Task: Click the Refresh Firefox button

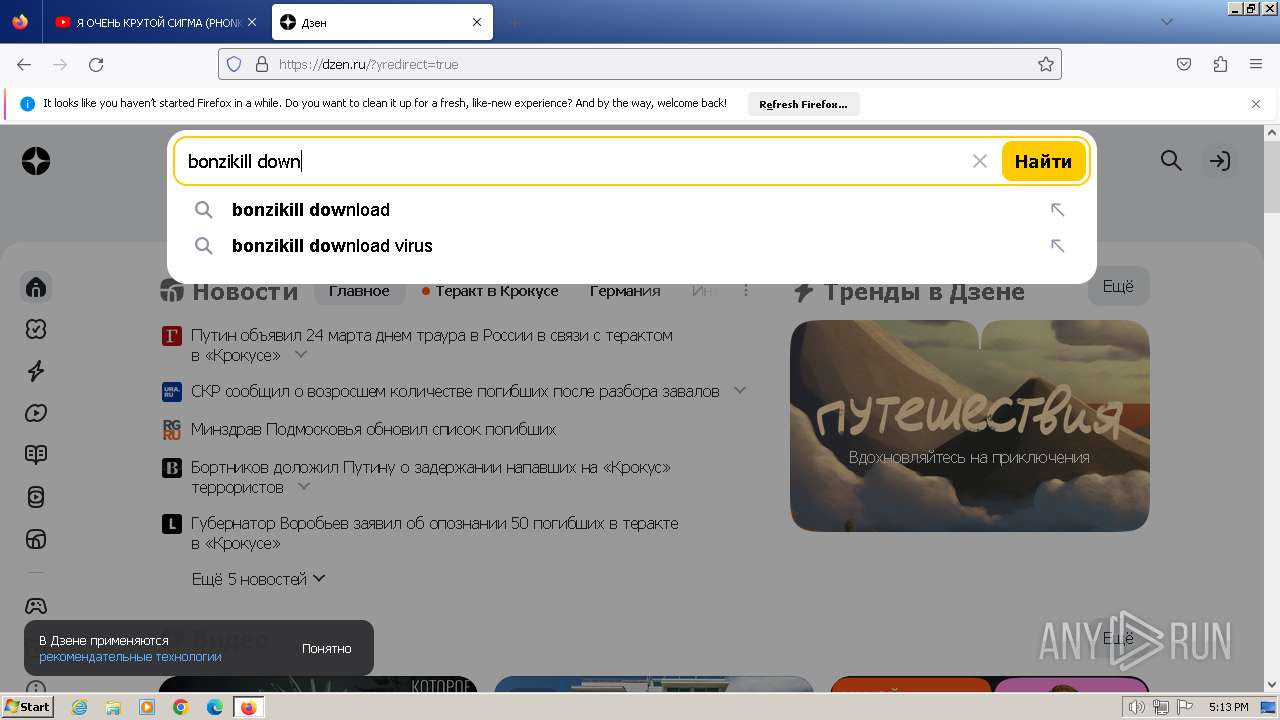Action: coord(803,104)
